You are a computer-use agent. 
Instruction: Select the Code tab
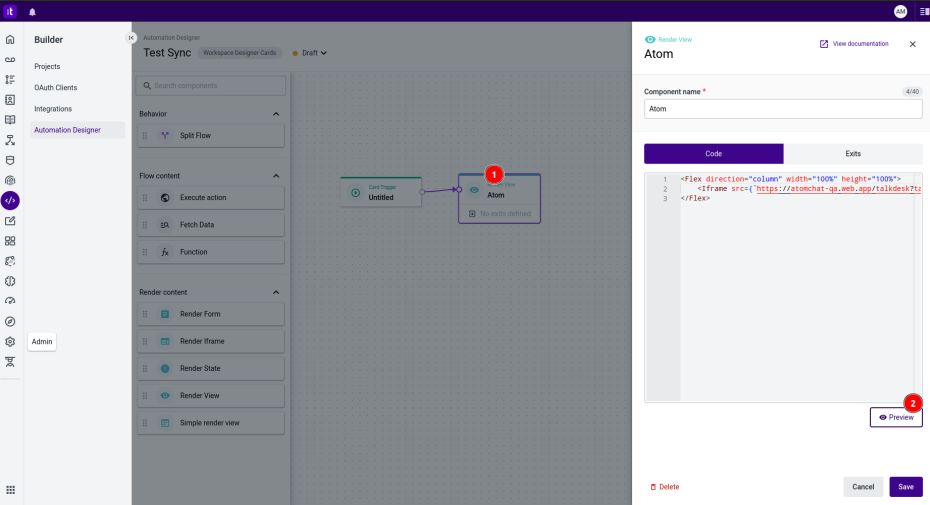coord(713,154)
